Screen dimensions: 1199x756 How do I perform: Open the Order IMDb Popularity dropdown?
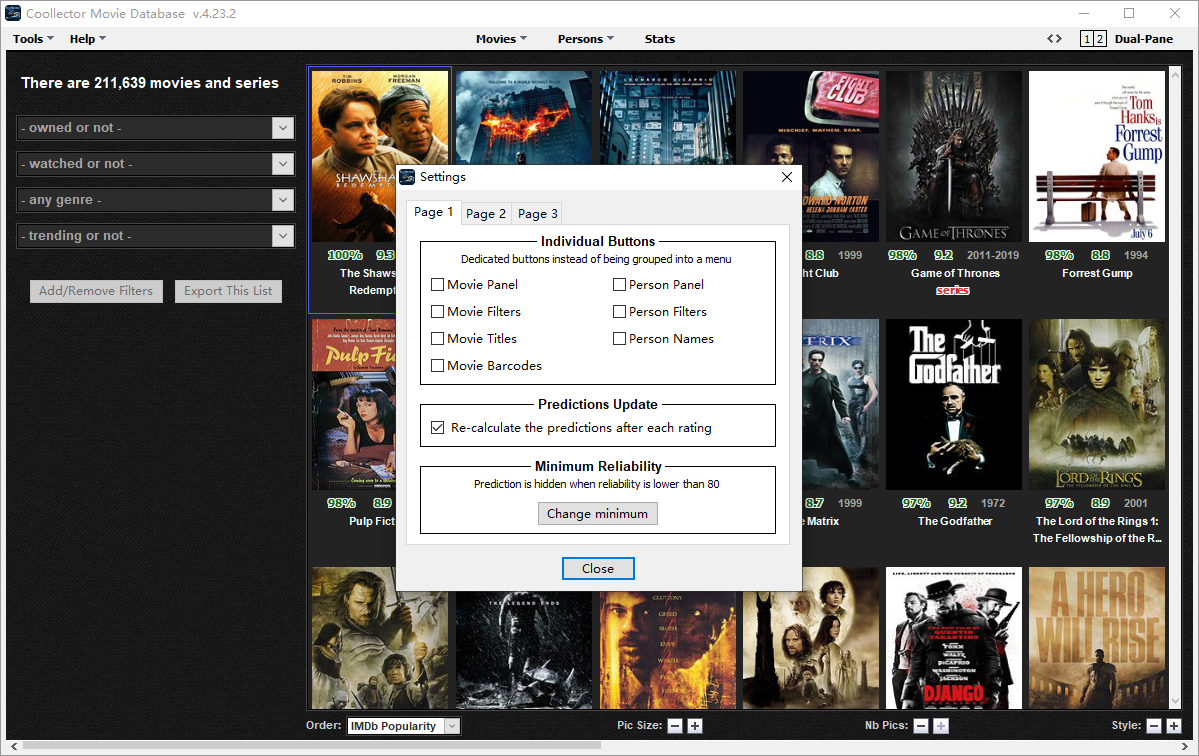[452, 726]
